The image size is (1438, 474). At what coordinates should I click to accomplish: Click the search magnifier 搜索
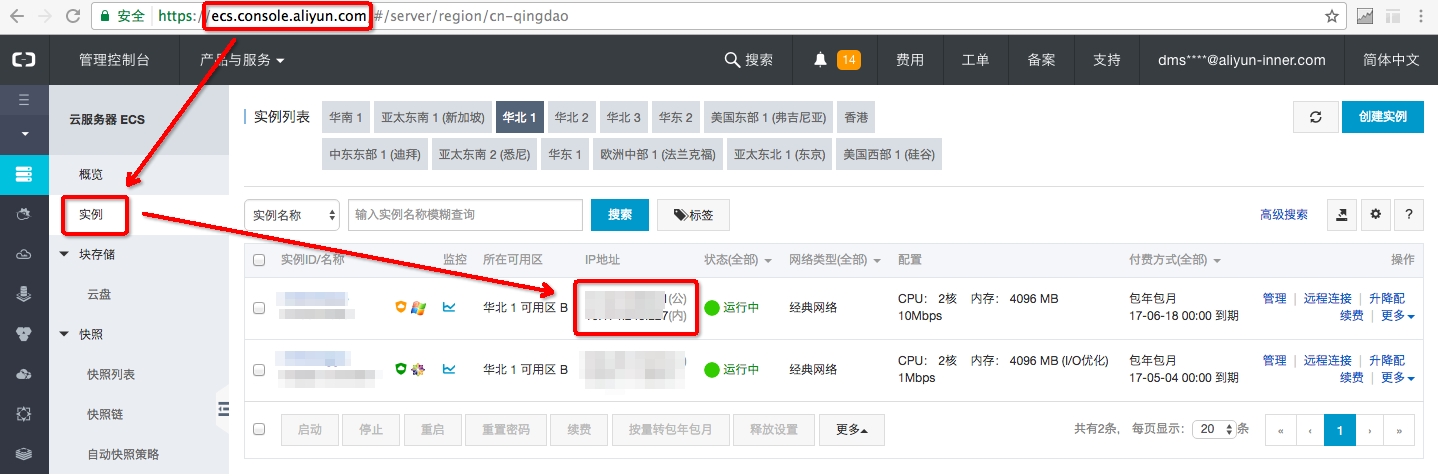pos(749,60)
